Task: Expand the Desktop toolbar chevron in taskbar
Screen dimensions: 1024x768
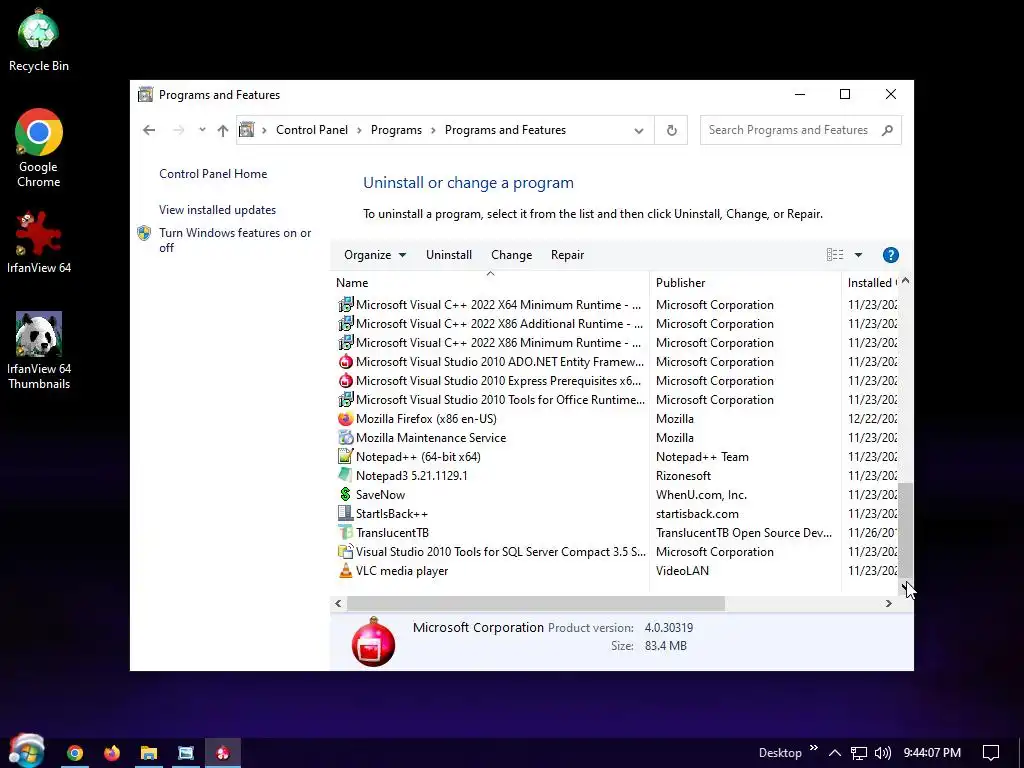Action: 814,748
